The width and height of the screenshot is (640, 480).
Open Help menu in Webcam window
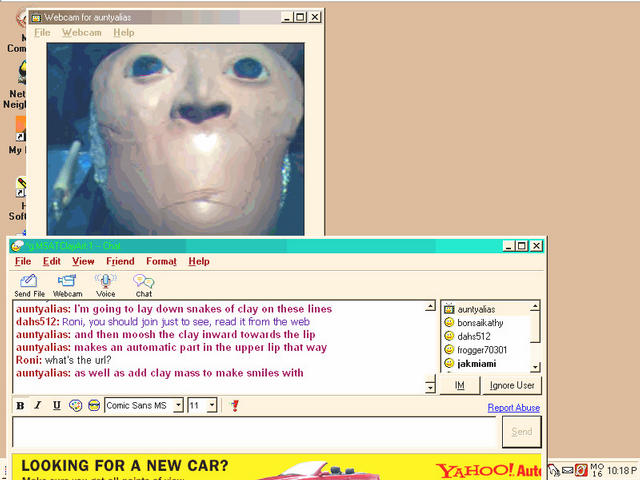point(124,32)
